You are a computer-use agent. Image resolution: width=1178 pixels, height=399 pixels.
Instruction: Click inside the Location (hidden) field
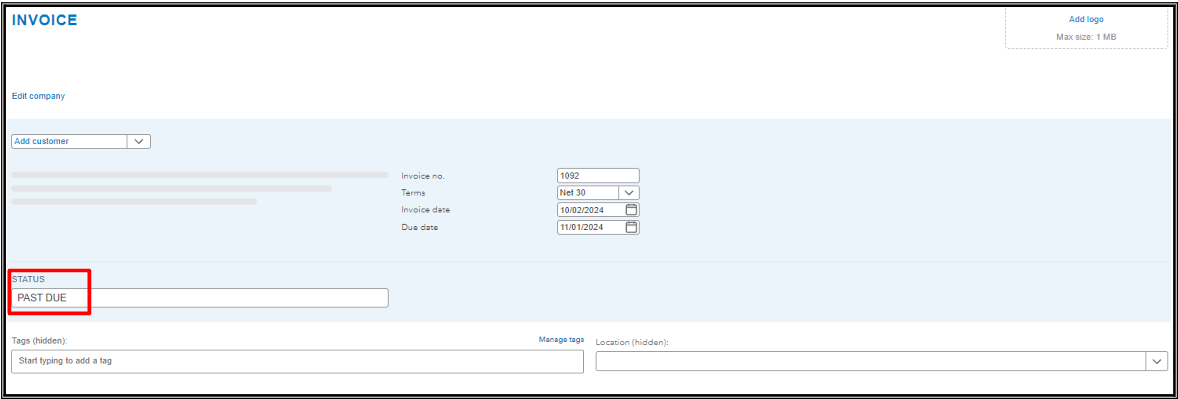coord(871,361)
